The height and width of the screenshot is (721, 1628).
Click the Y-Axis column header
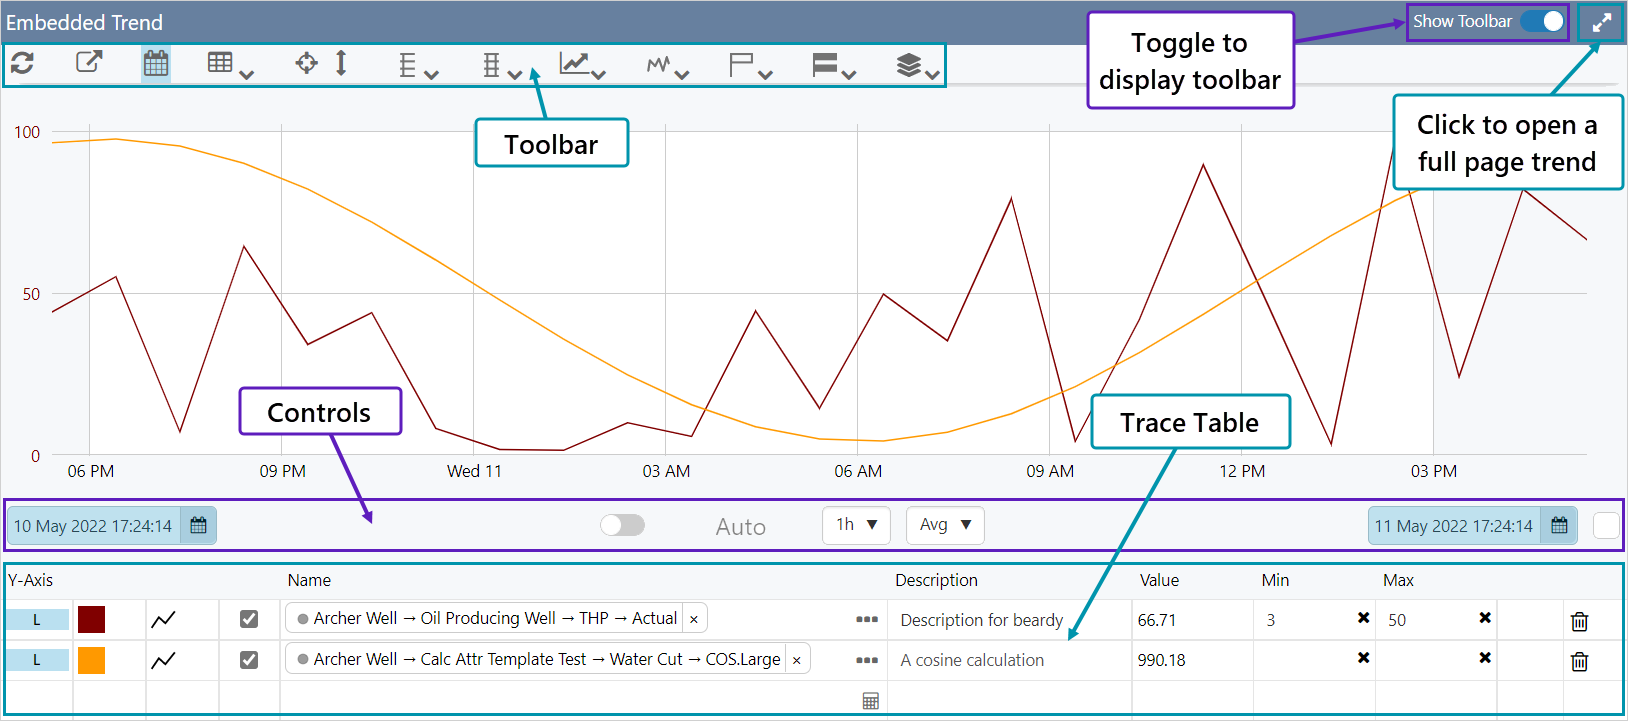(31, 580)
